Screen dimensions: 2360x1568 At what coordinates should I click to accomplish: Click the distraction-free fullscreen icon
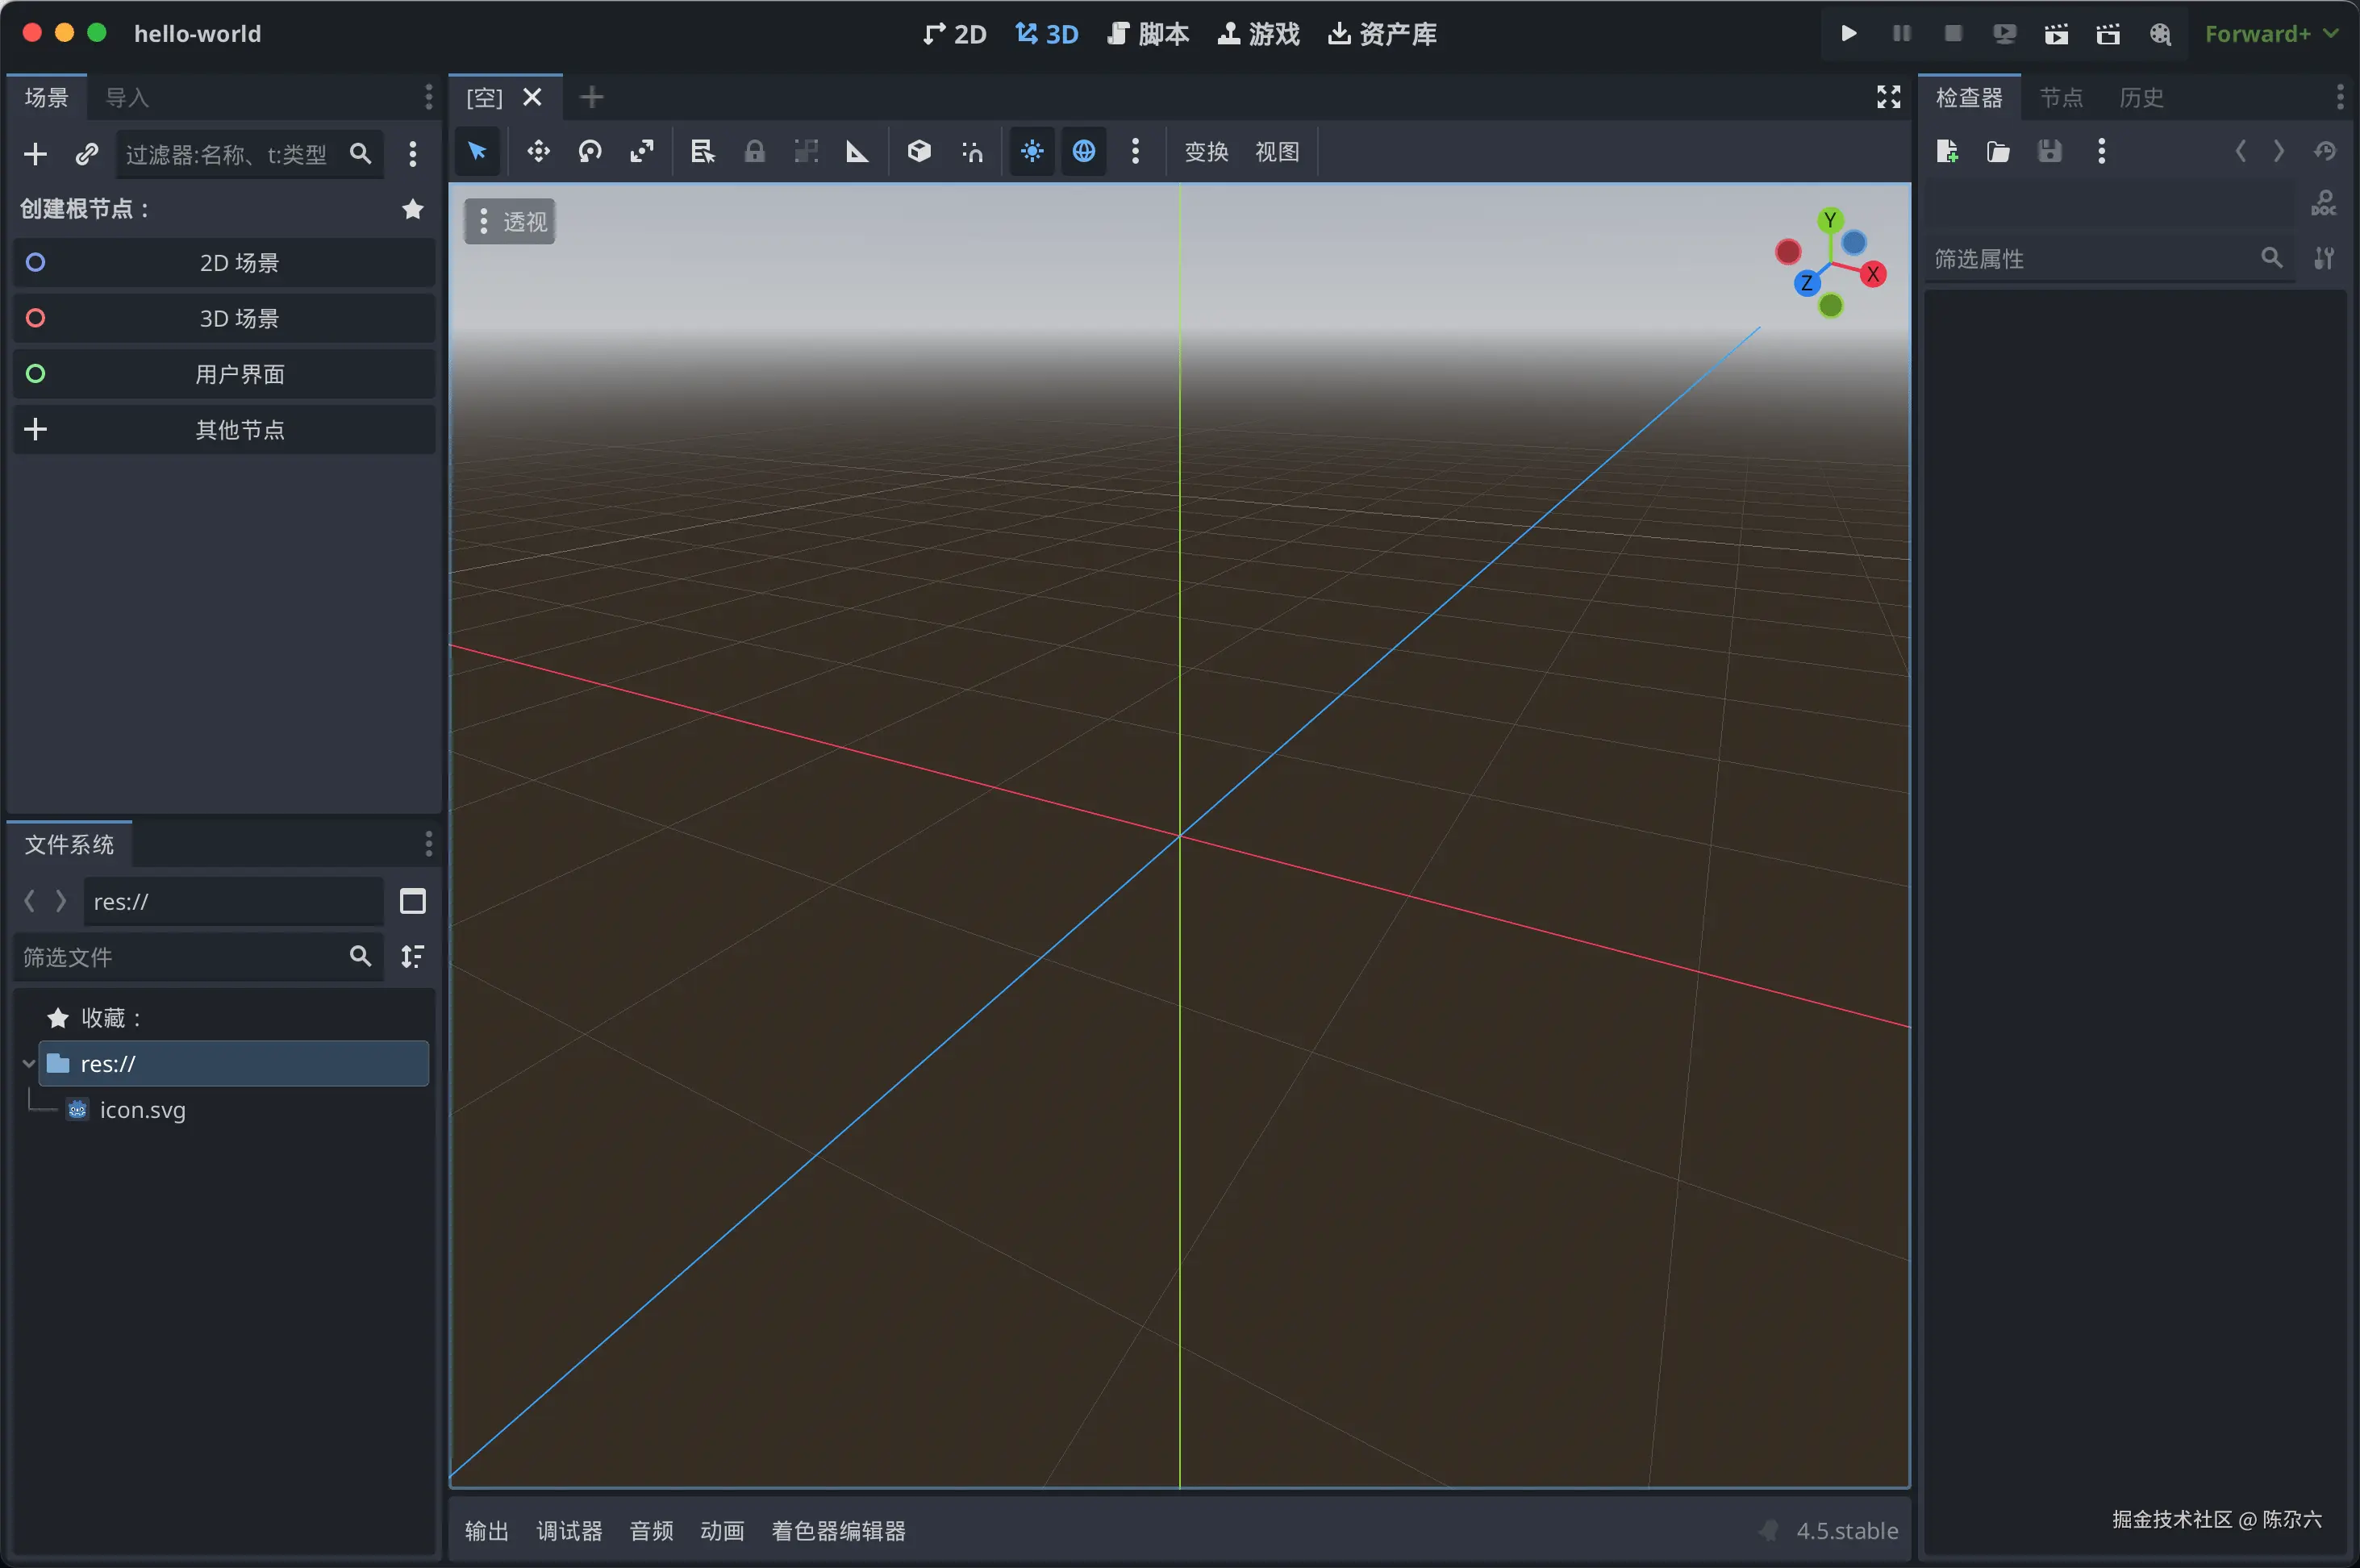(1888, 97)
